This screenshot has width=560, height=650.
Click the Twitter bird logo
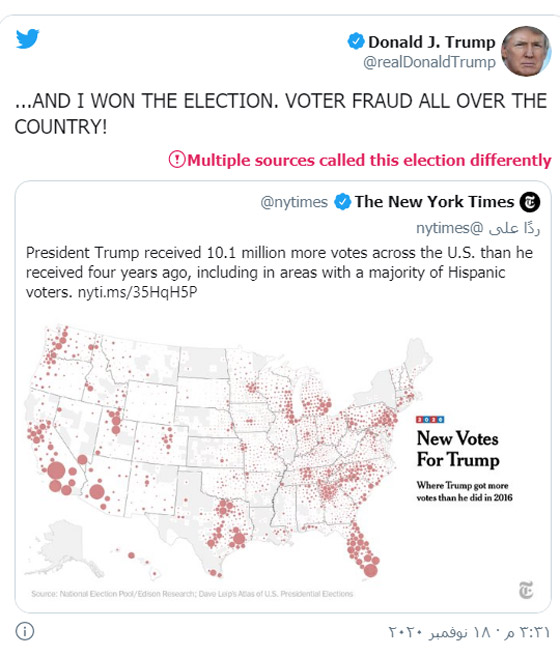pyautogui.click(x=28, y=39)
